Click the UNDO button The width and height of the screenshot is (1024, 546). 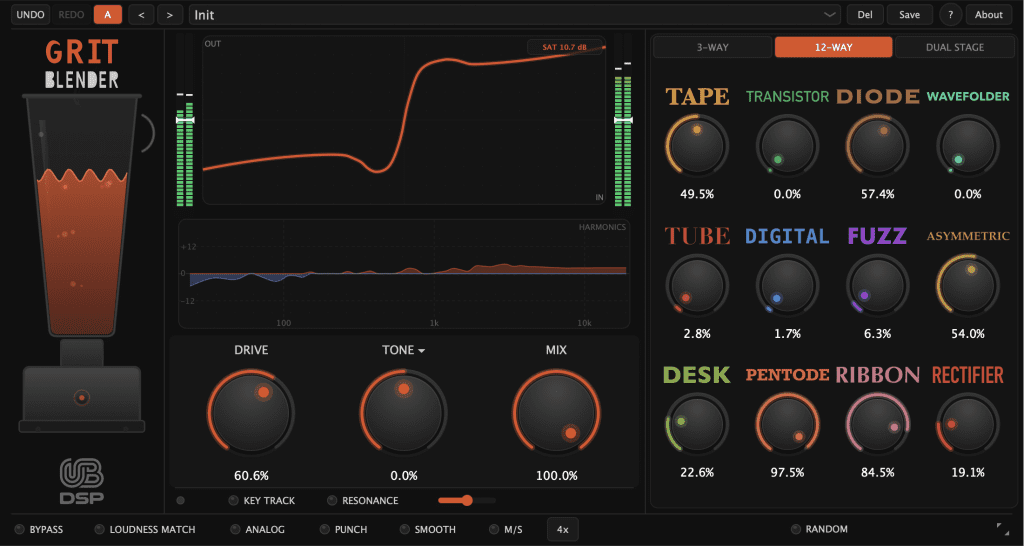coord(31,14)
